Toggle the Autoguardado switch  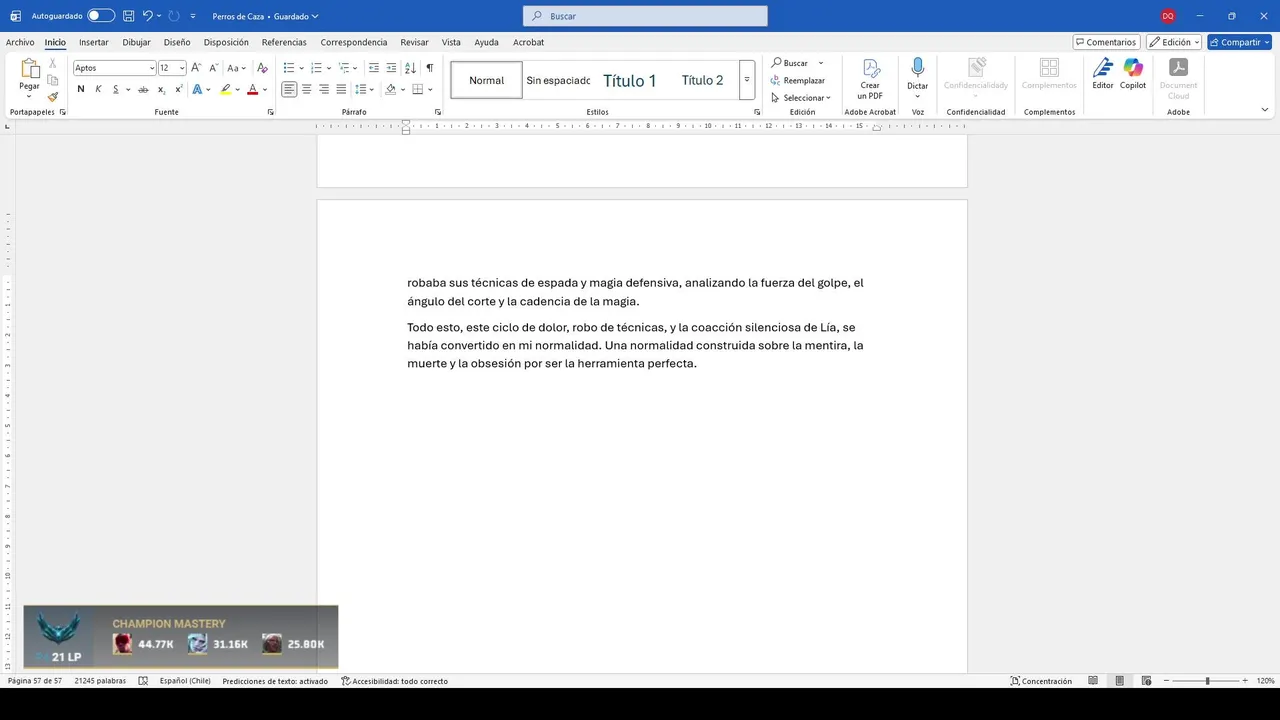(x=101, y=16)
